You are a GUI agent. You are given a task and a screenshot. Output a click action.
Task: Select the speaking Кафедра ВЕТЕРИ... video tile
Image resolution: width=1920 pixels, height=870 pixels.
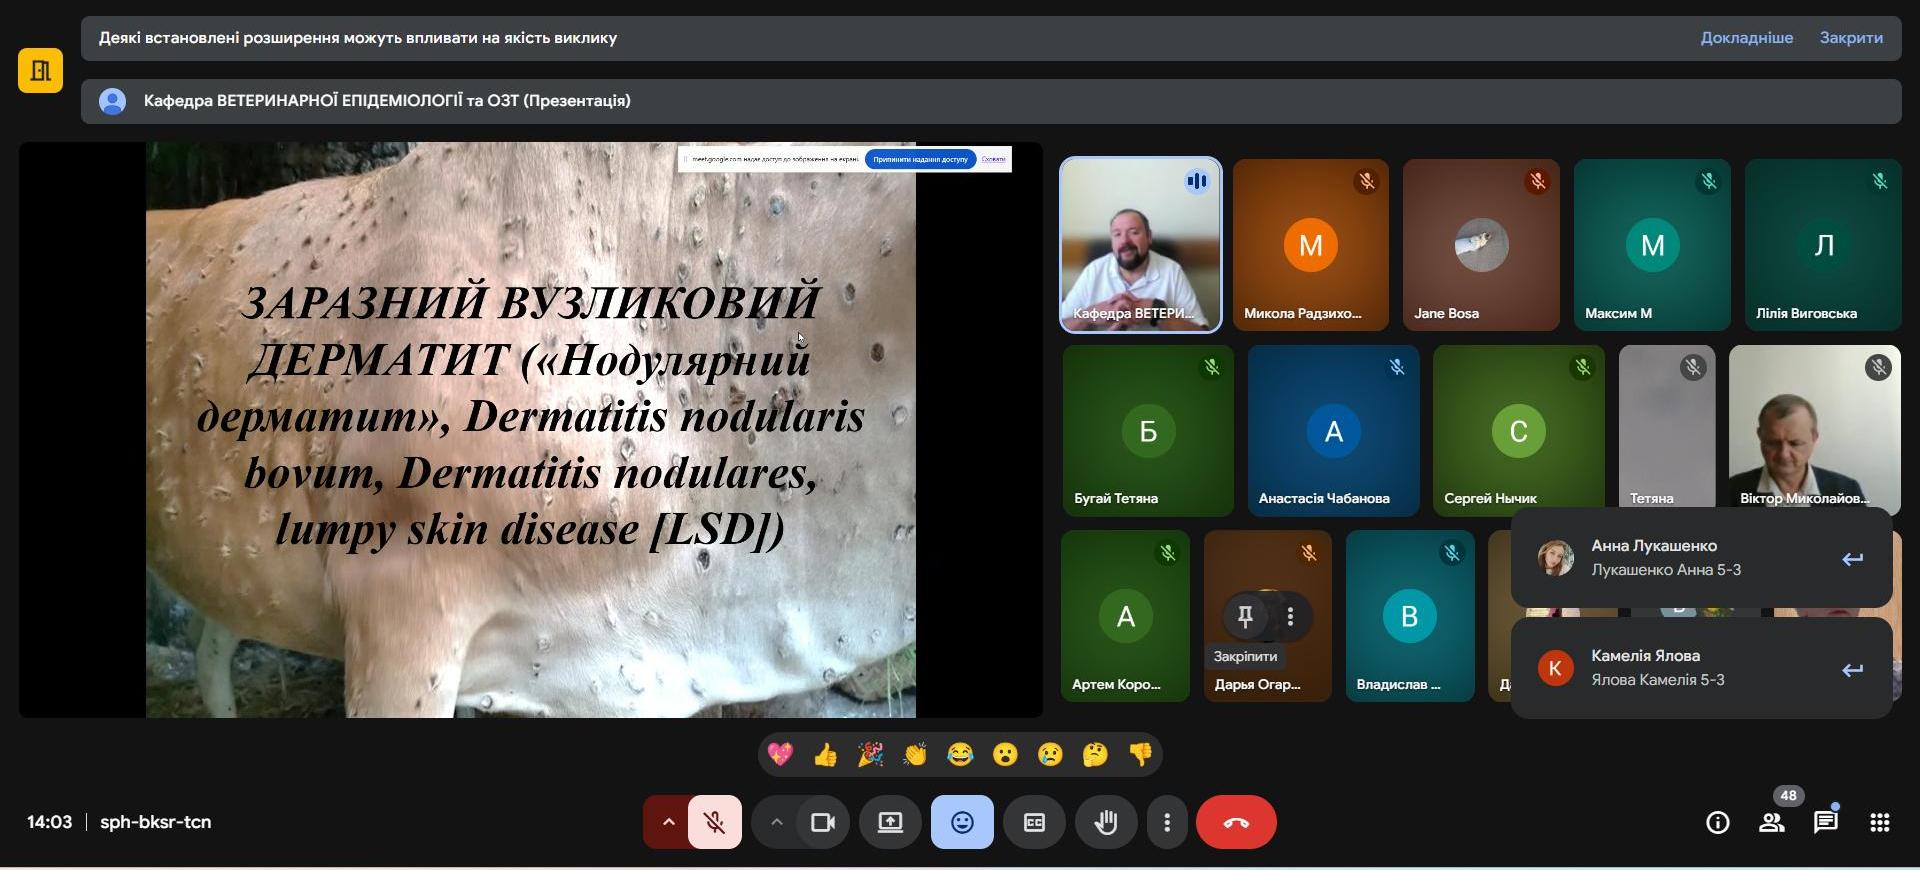click(1140, 245)
